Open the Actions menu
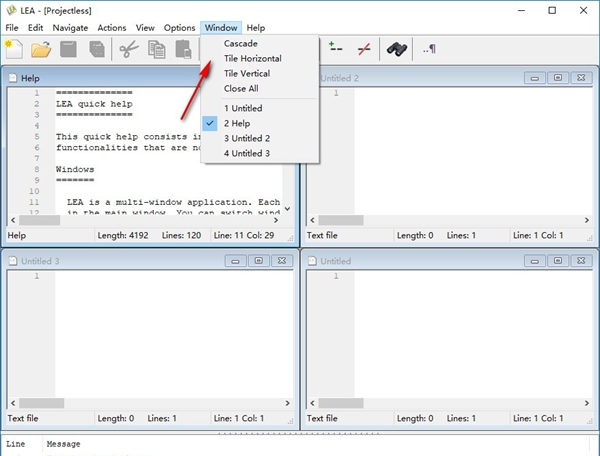 112,28
